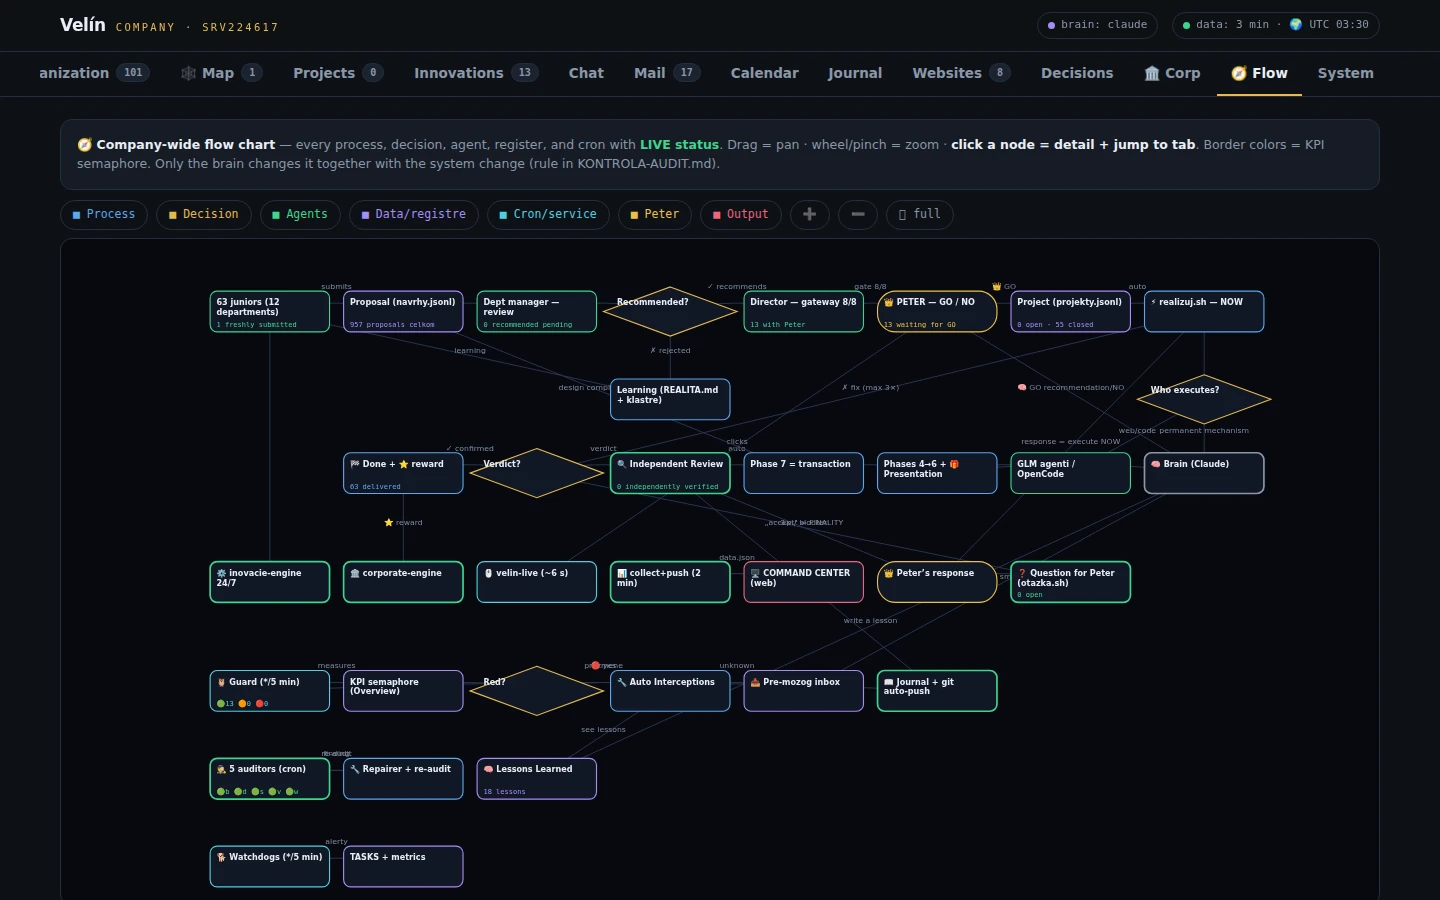This screenshot has height=900, width=1440.
Task: Open the collect+push node
Action: pos(670,582)
